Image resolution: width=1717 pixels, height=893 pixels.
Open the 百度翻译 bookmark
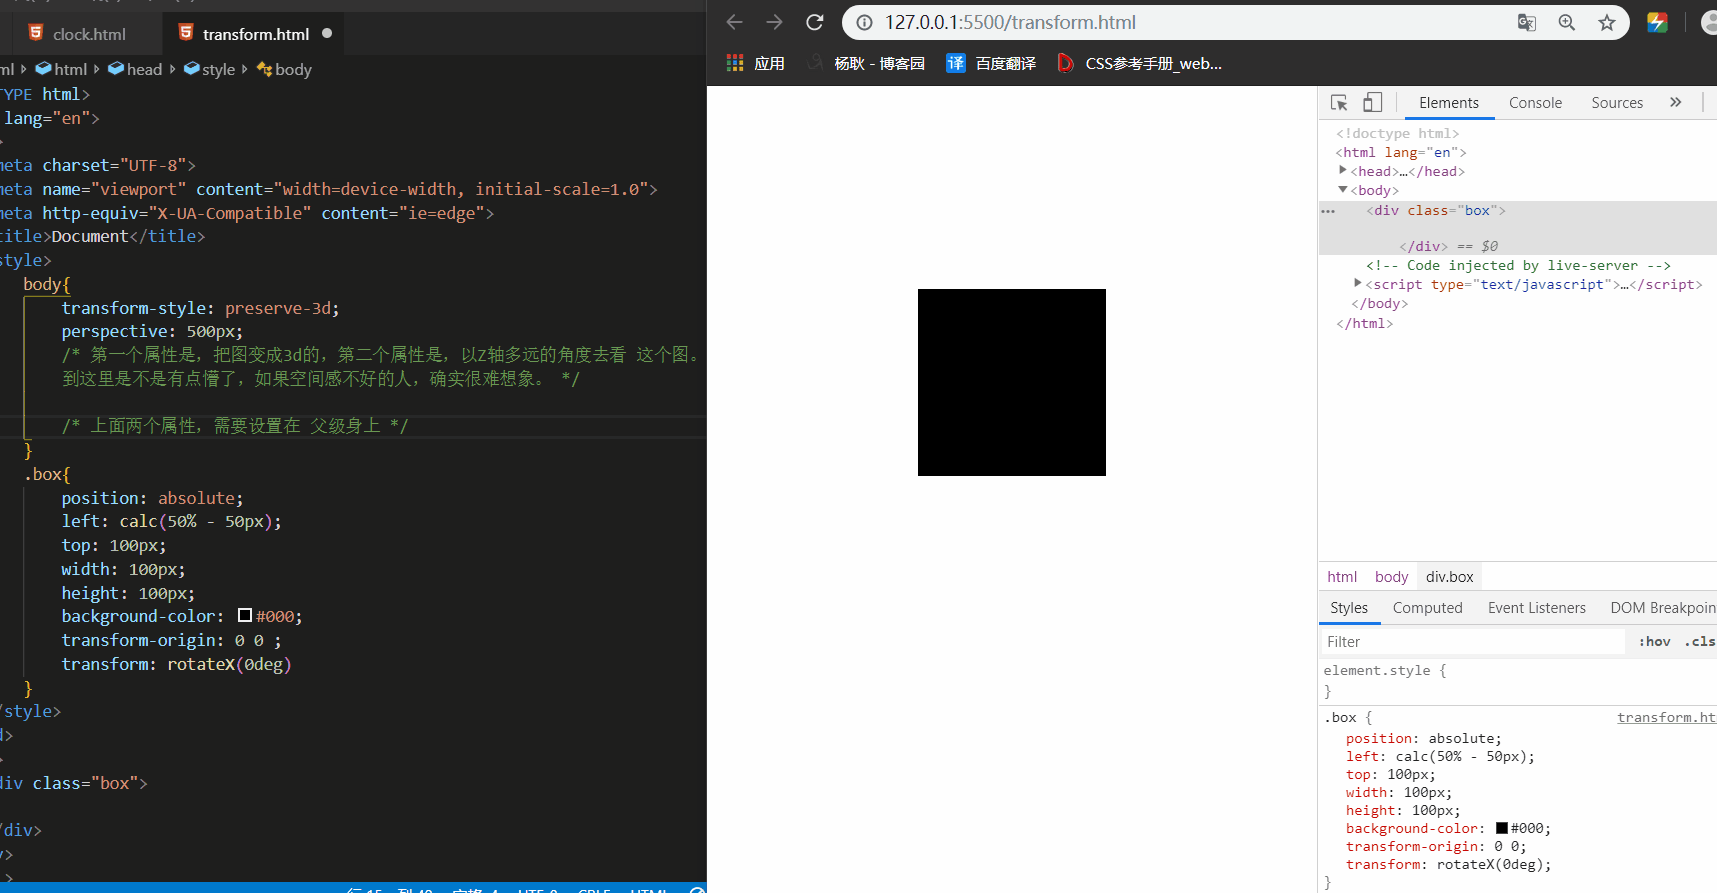[991, 63]
